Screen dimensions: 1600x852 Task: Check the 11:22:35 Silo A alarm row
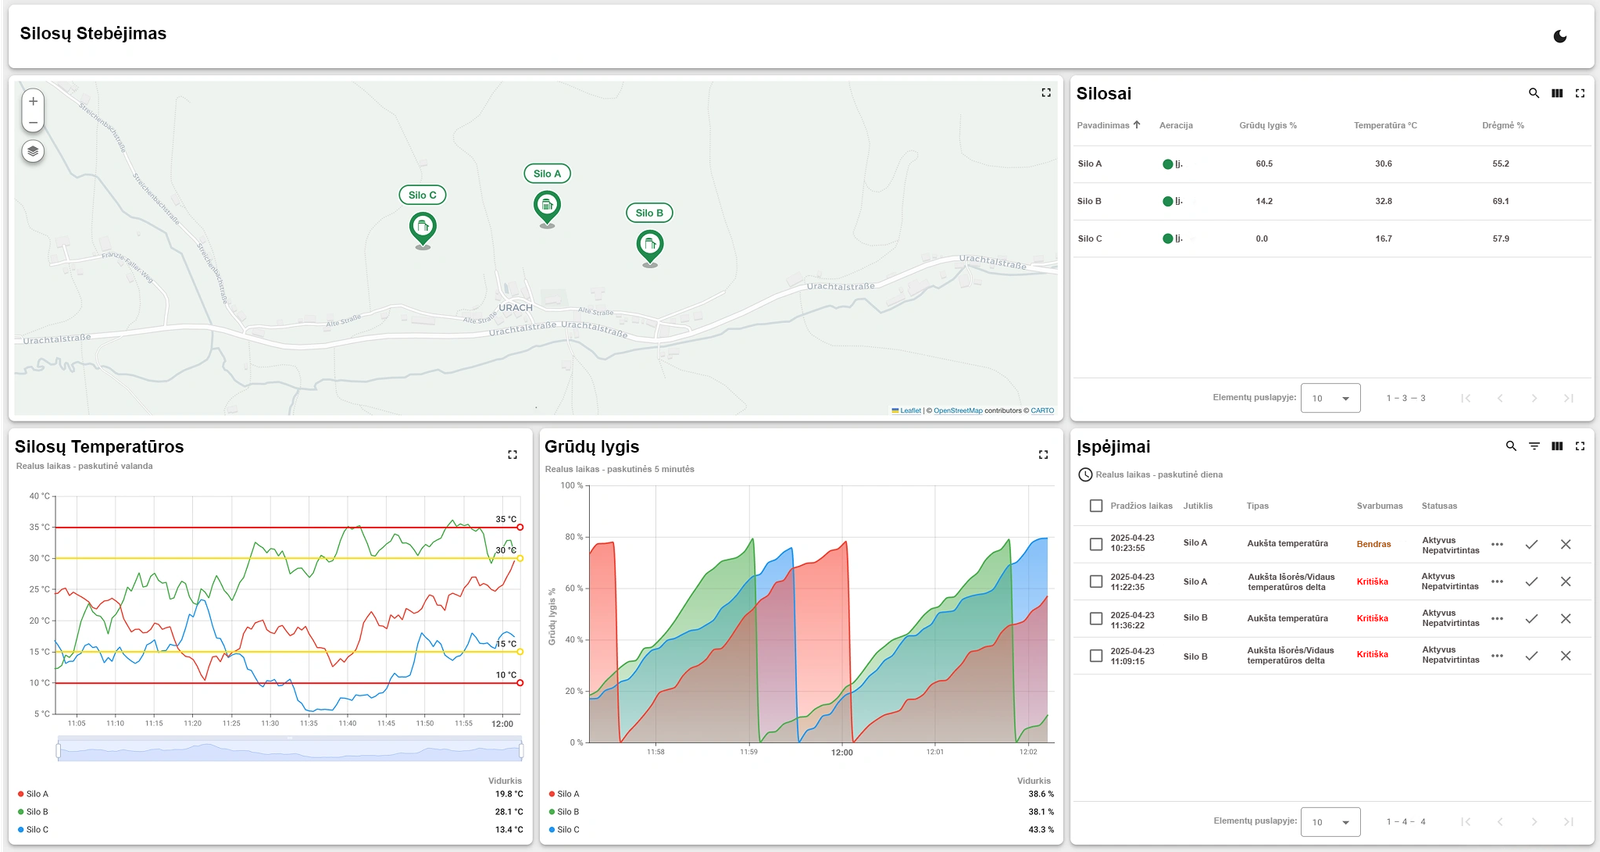pyautogui.click(x=1096, y=582)
